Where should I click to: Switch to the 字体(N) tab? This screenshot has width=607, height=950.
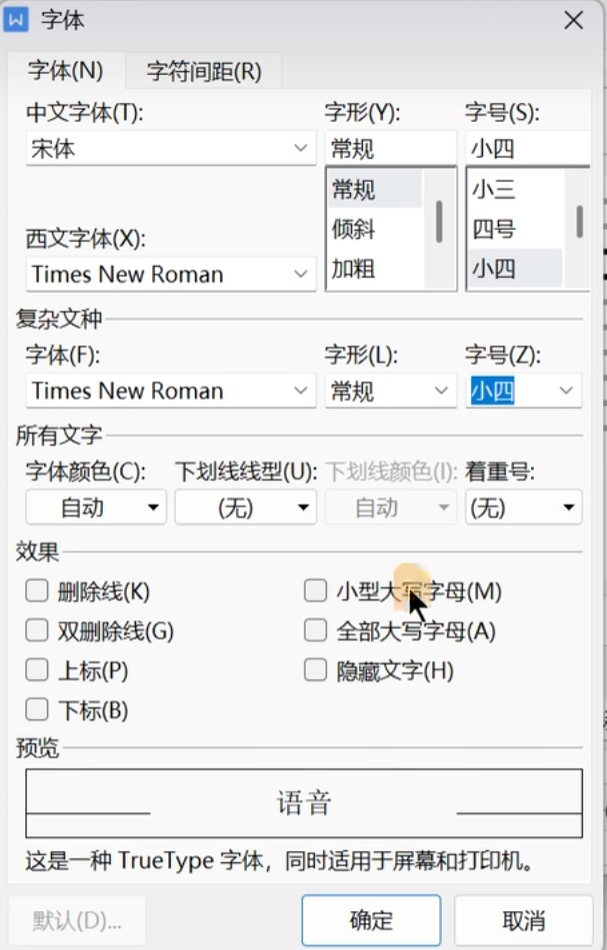[66, 71]
